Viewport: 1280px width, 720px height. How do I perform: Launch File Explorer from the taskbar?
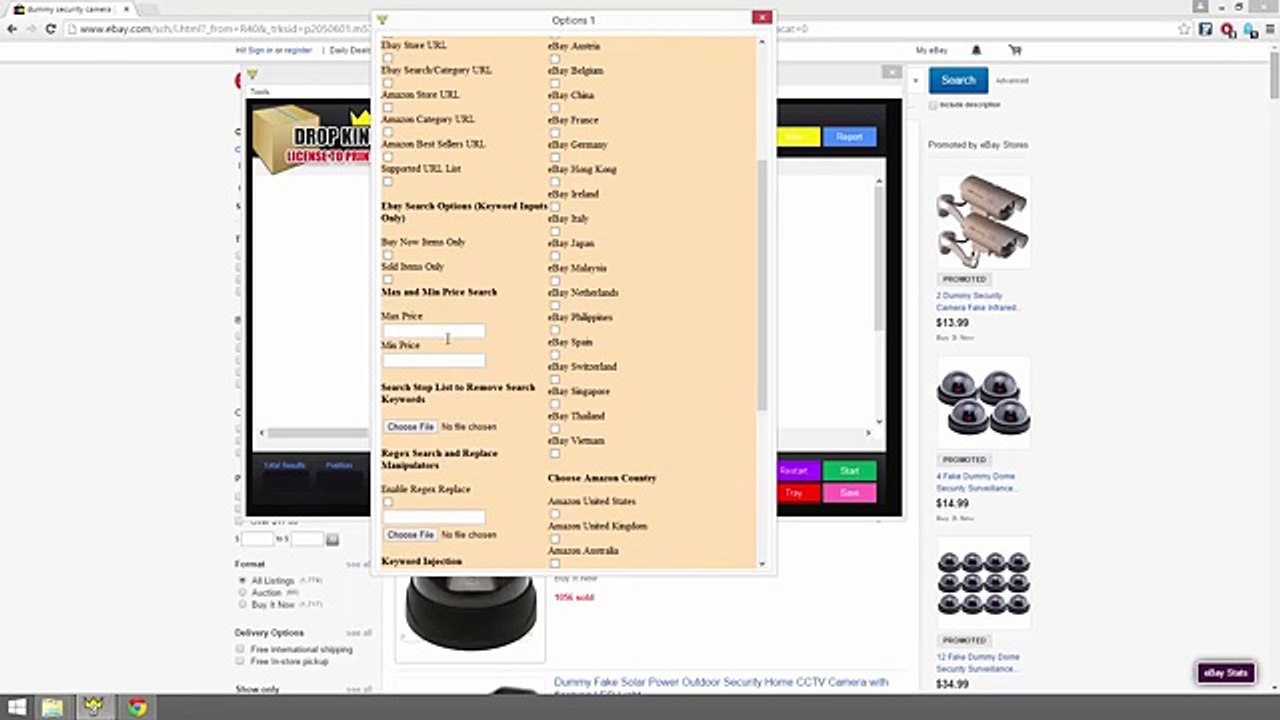[x=52, y=708]
